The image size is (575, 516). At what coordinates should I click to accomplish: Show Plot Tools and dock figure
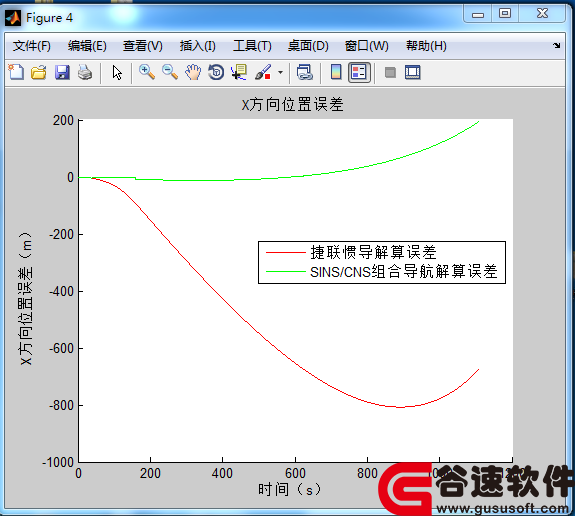413,72
